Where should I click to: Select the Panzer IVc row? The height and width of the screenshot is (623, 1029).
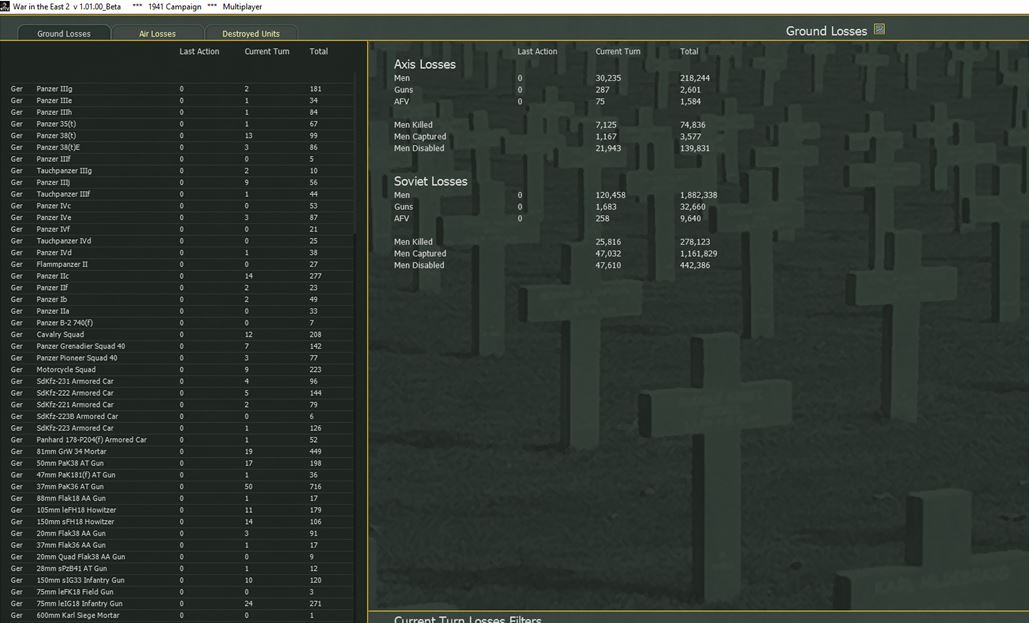[x=180, y=206]
